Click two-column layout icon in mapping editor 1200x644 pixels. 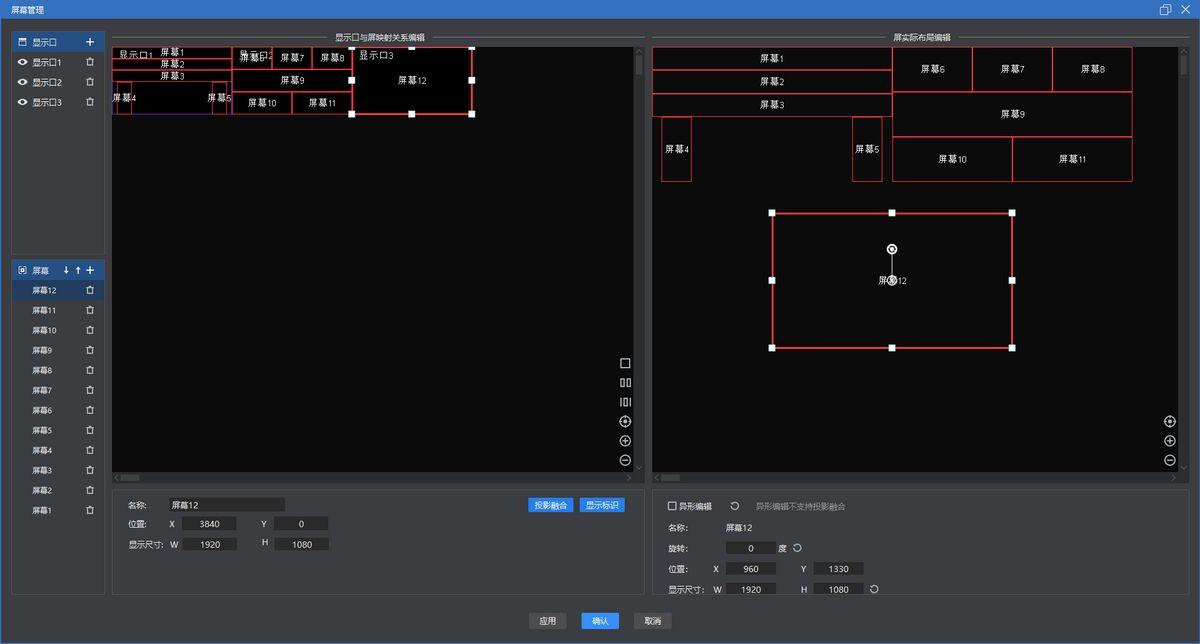[x=625, y=382]
